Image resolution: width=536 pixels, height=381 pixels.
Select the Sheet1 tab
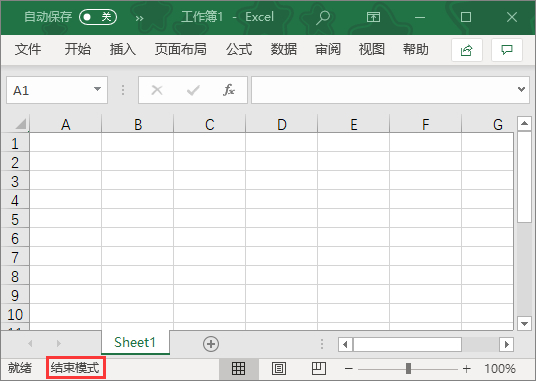pyautogui.click(x=135, y=342)
